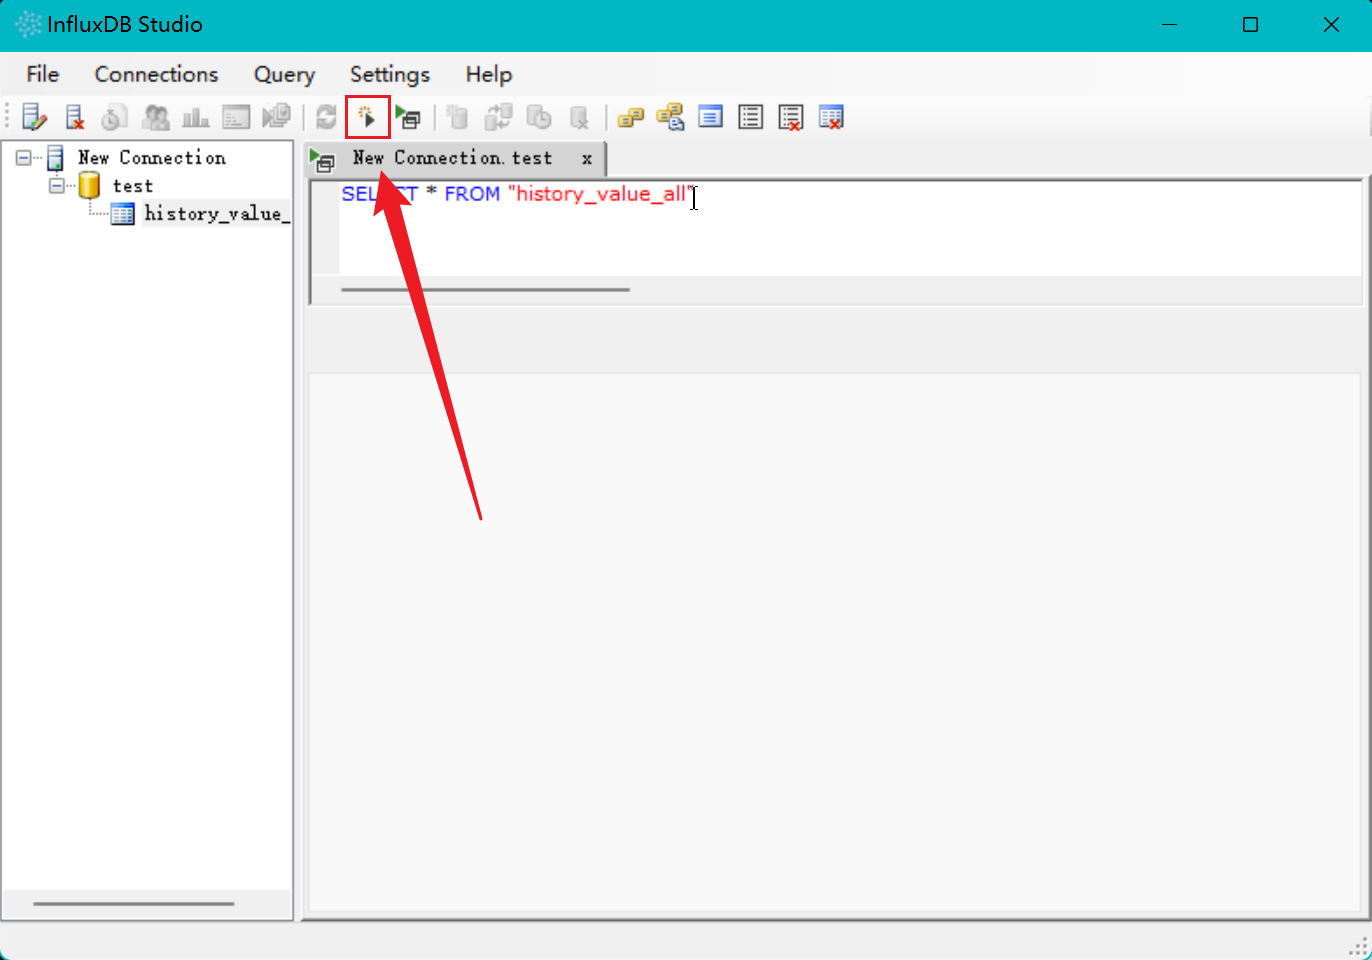
Task: Select the history_value_ measurement in the tree
Action: pyautogui.click(x=217, y=214)
